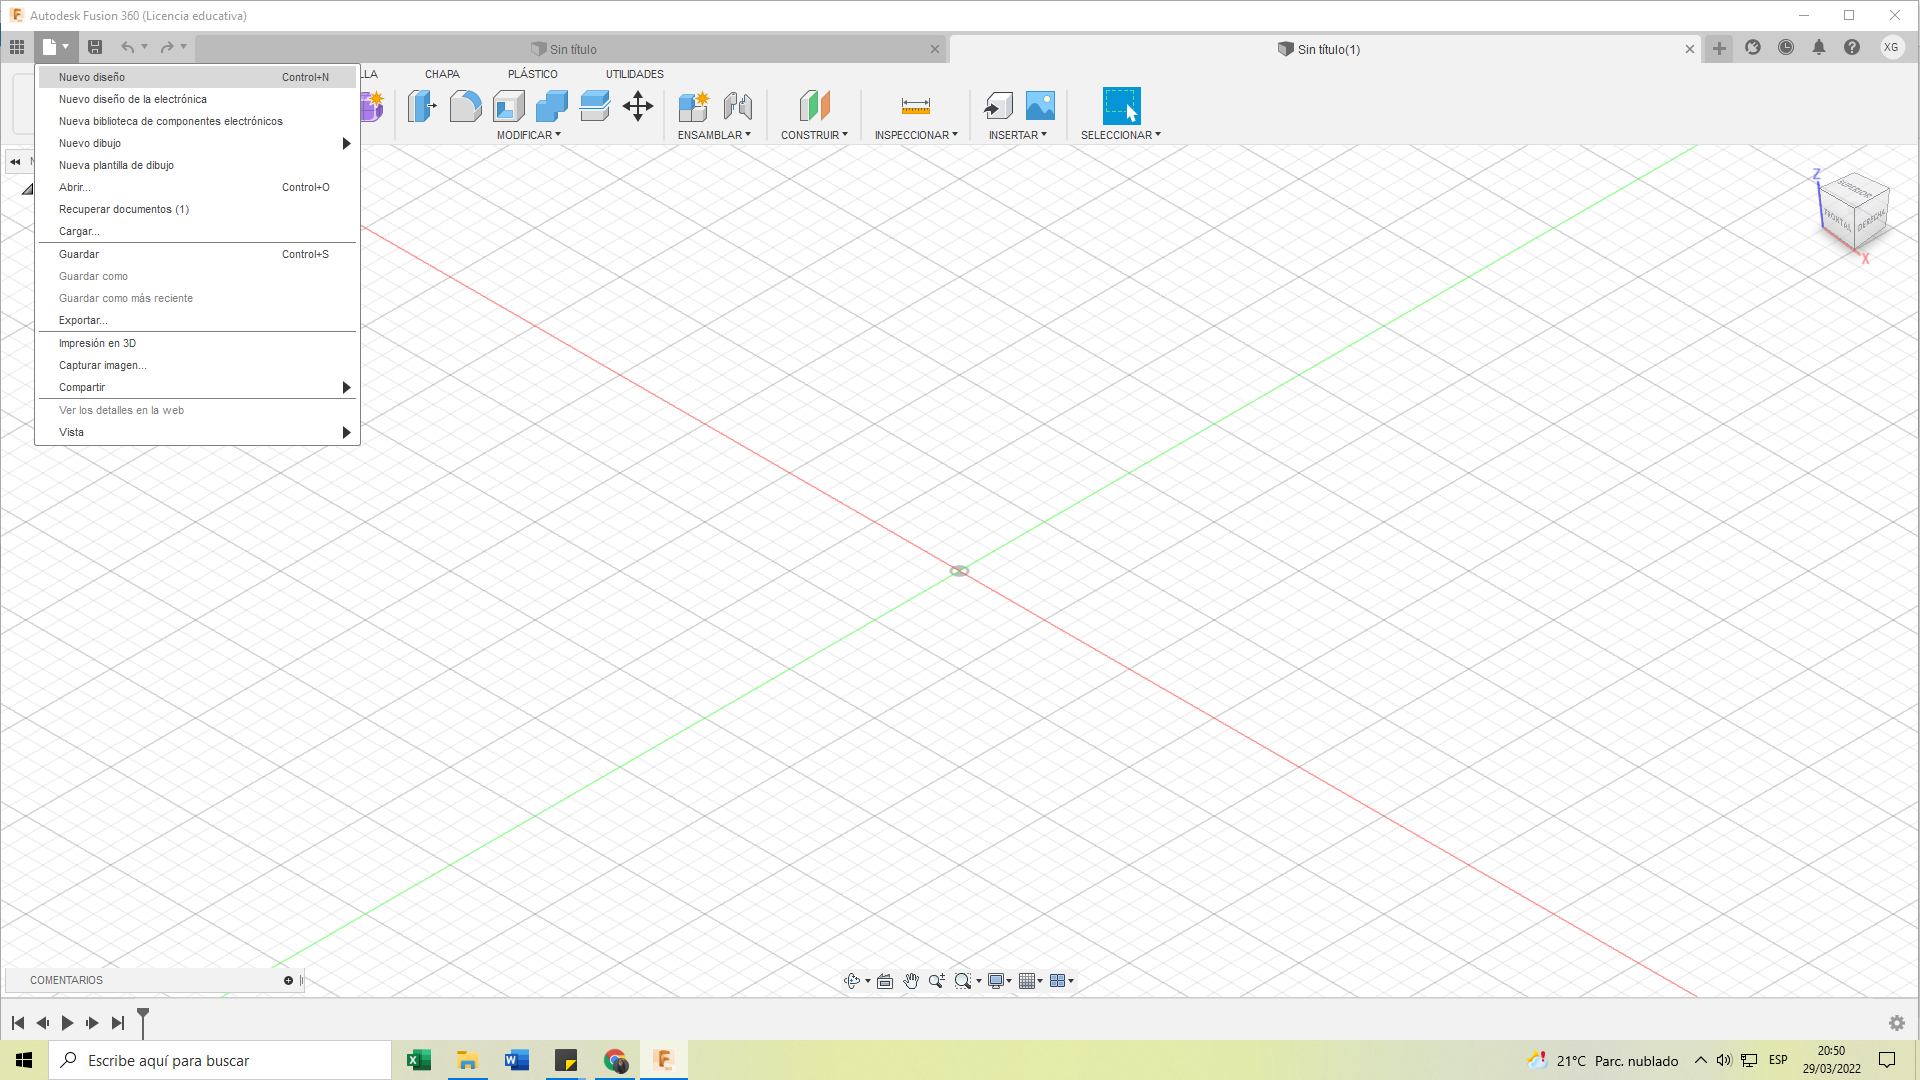Click the Measure ruler icon
The image size is (1920, 1080).
915,106
